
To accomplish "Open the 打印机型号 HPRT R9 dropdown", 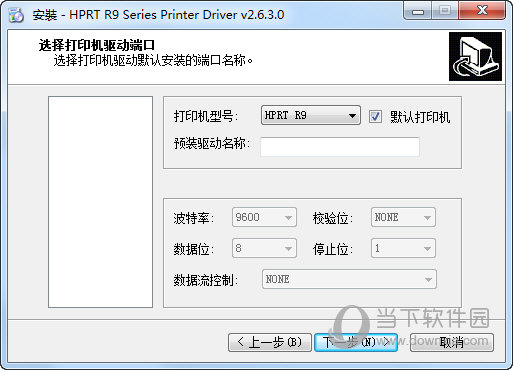I will coord(311,115).
